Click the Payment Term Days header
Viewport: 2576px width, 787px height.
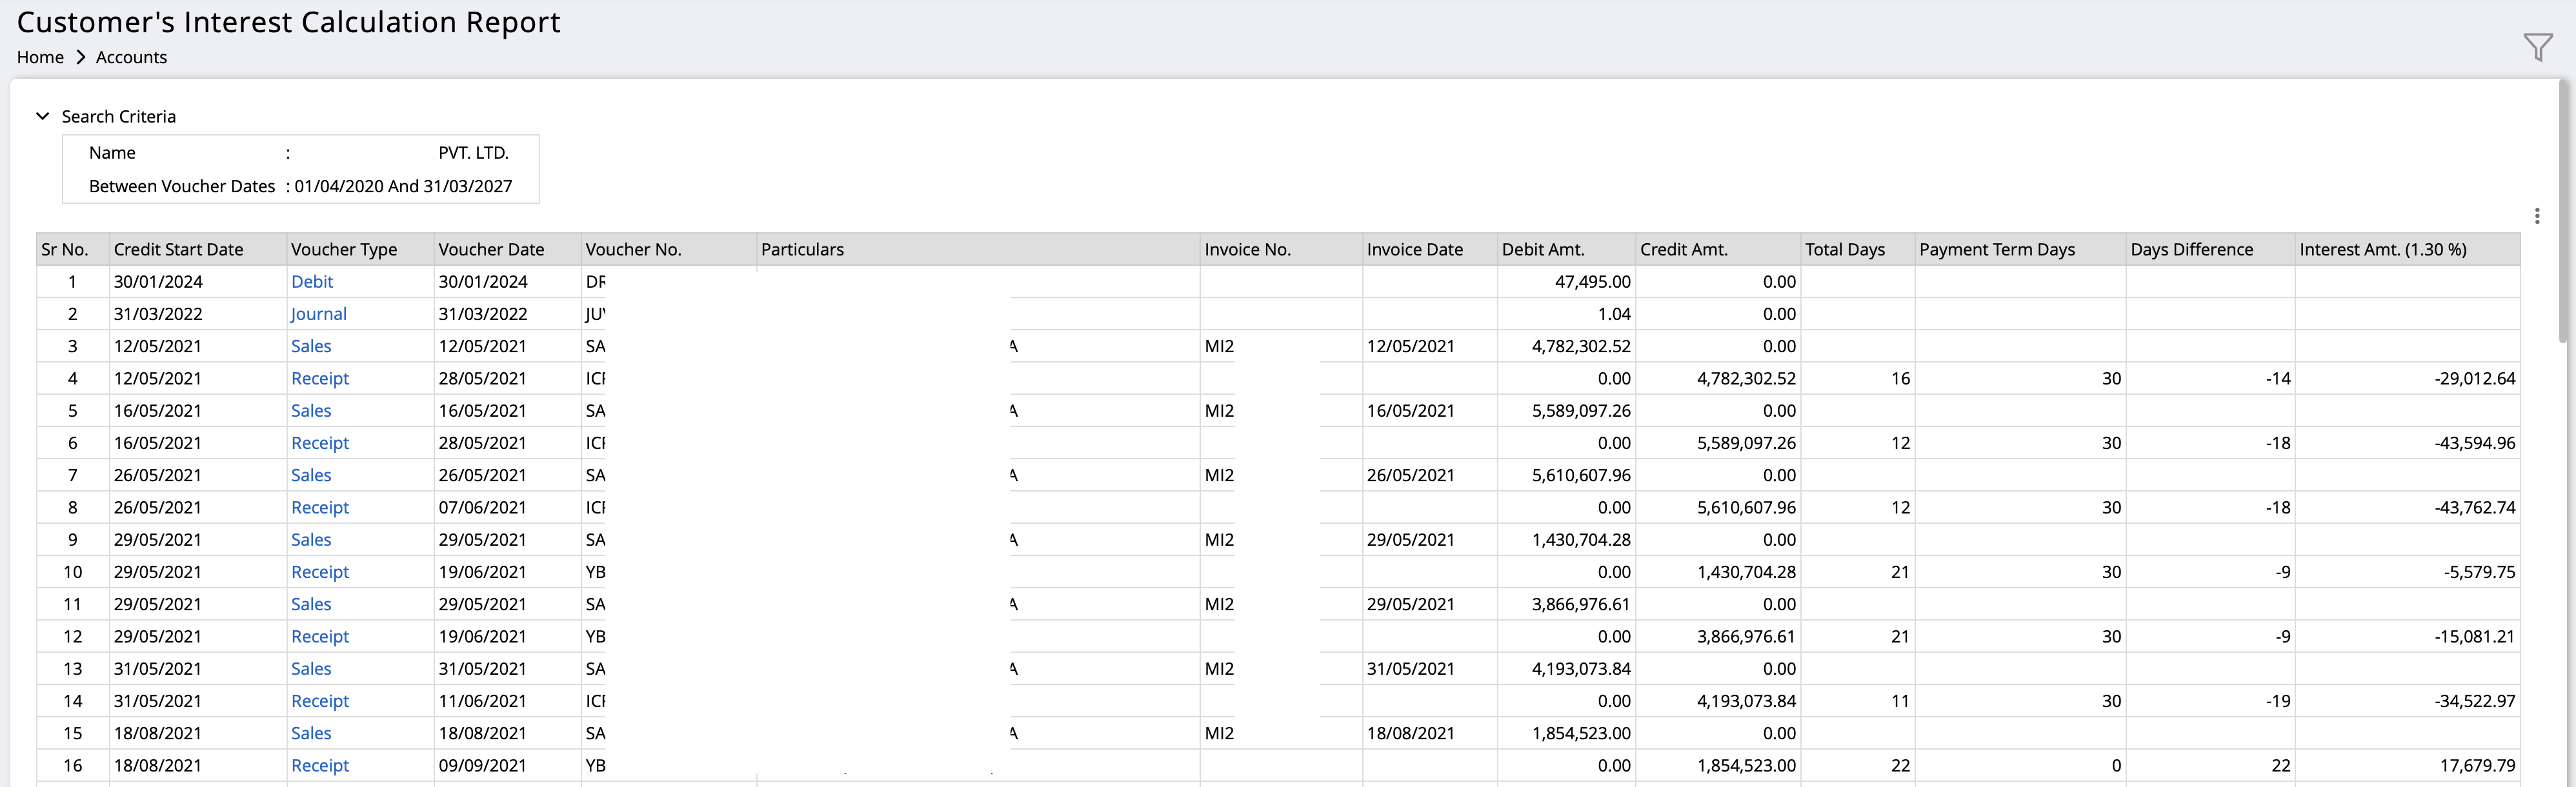[2020, 249]
